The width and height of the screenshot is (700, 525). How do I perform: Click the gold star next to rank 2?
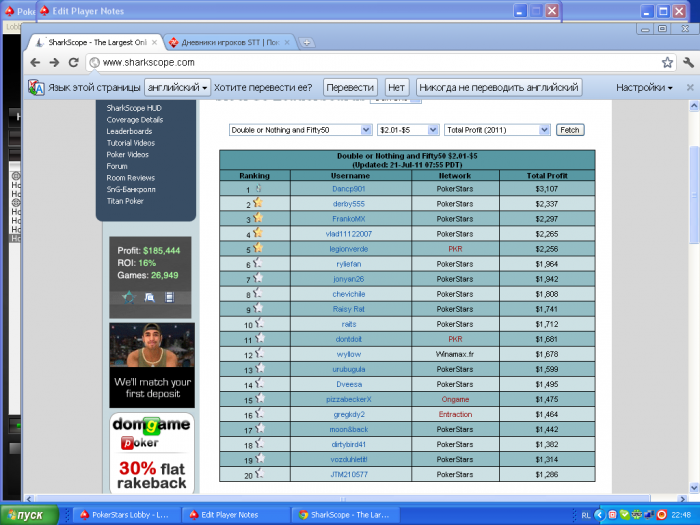[x=258, y=203]
